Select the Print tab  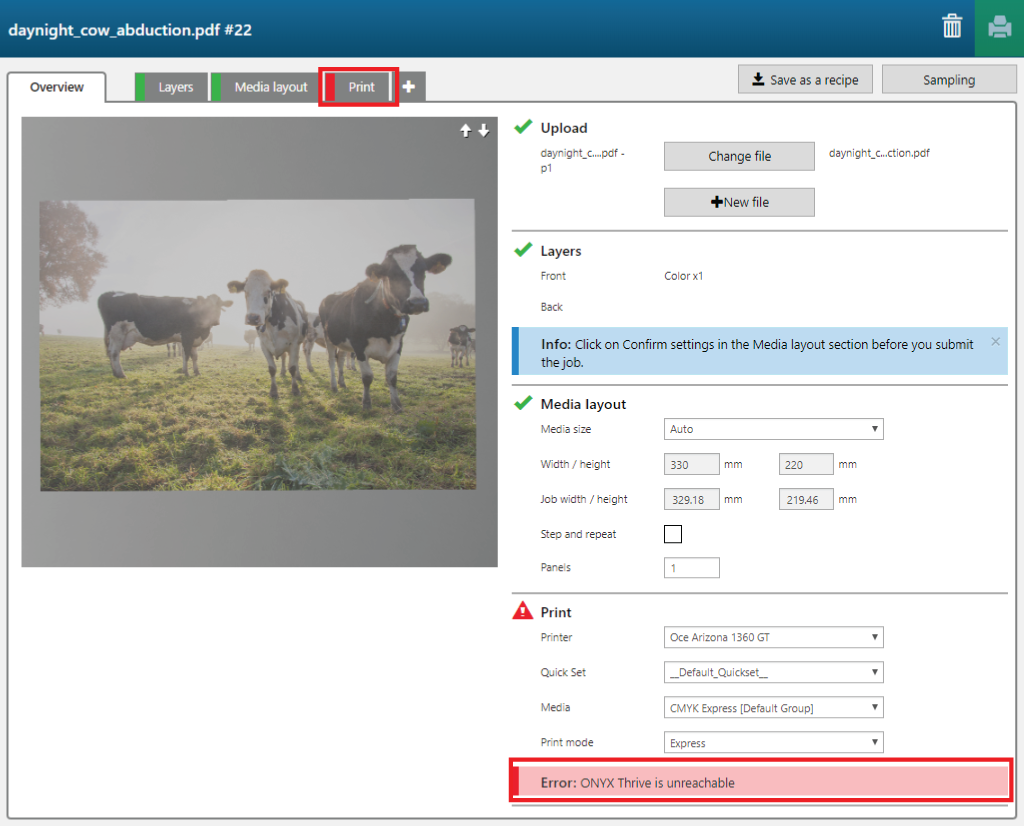(x=359, y=87)
